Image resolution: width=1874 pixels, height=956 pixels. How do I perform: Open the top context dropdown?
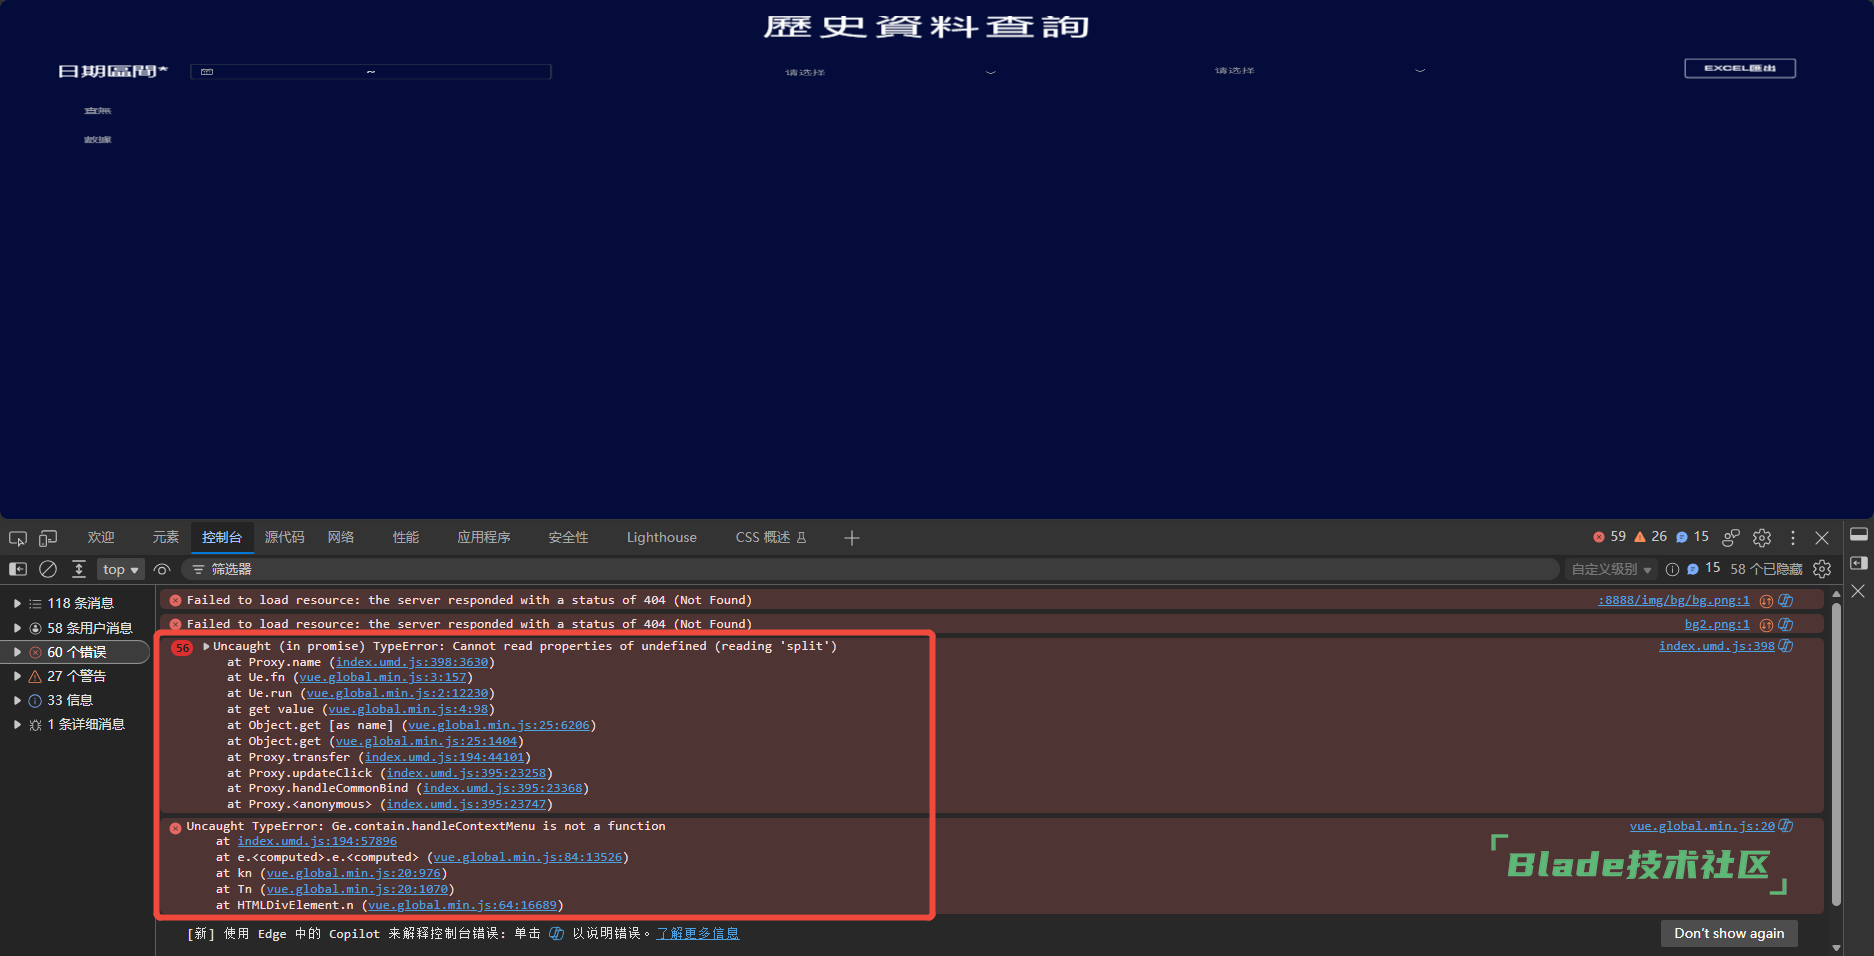click(x=121, y=569)
